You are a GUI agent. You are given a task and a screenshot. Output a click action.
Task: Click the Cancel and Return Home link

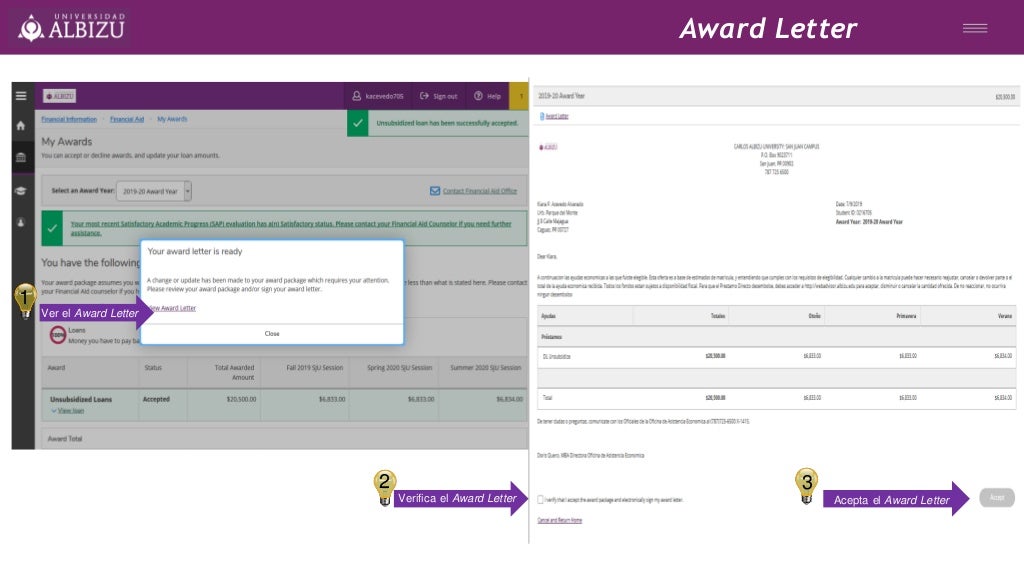560,520
